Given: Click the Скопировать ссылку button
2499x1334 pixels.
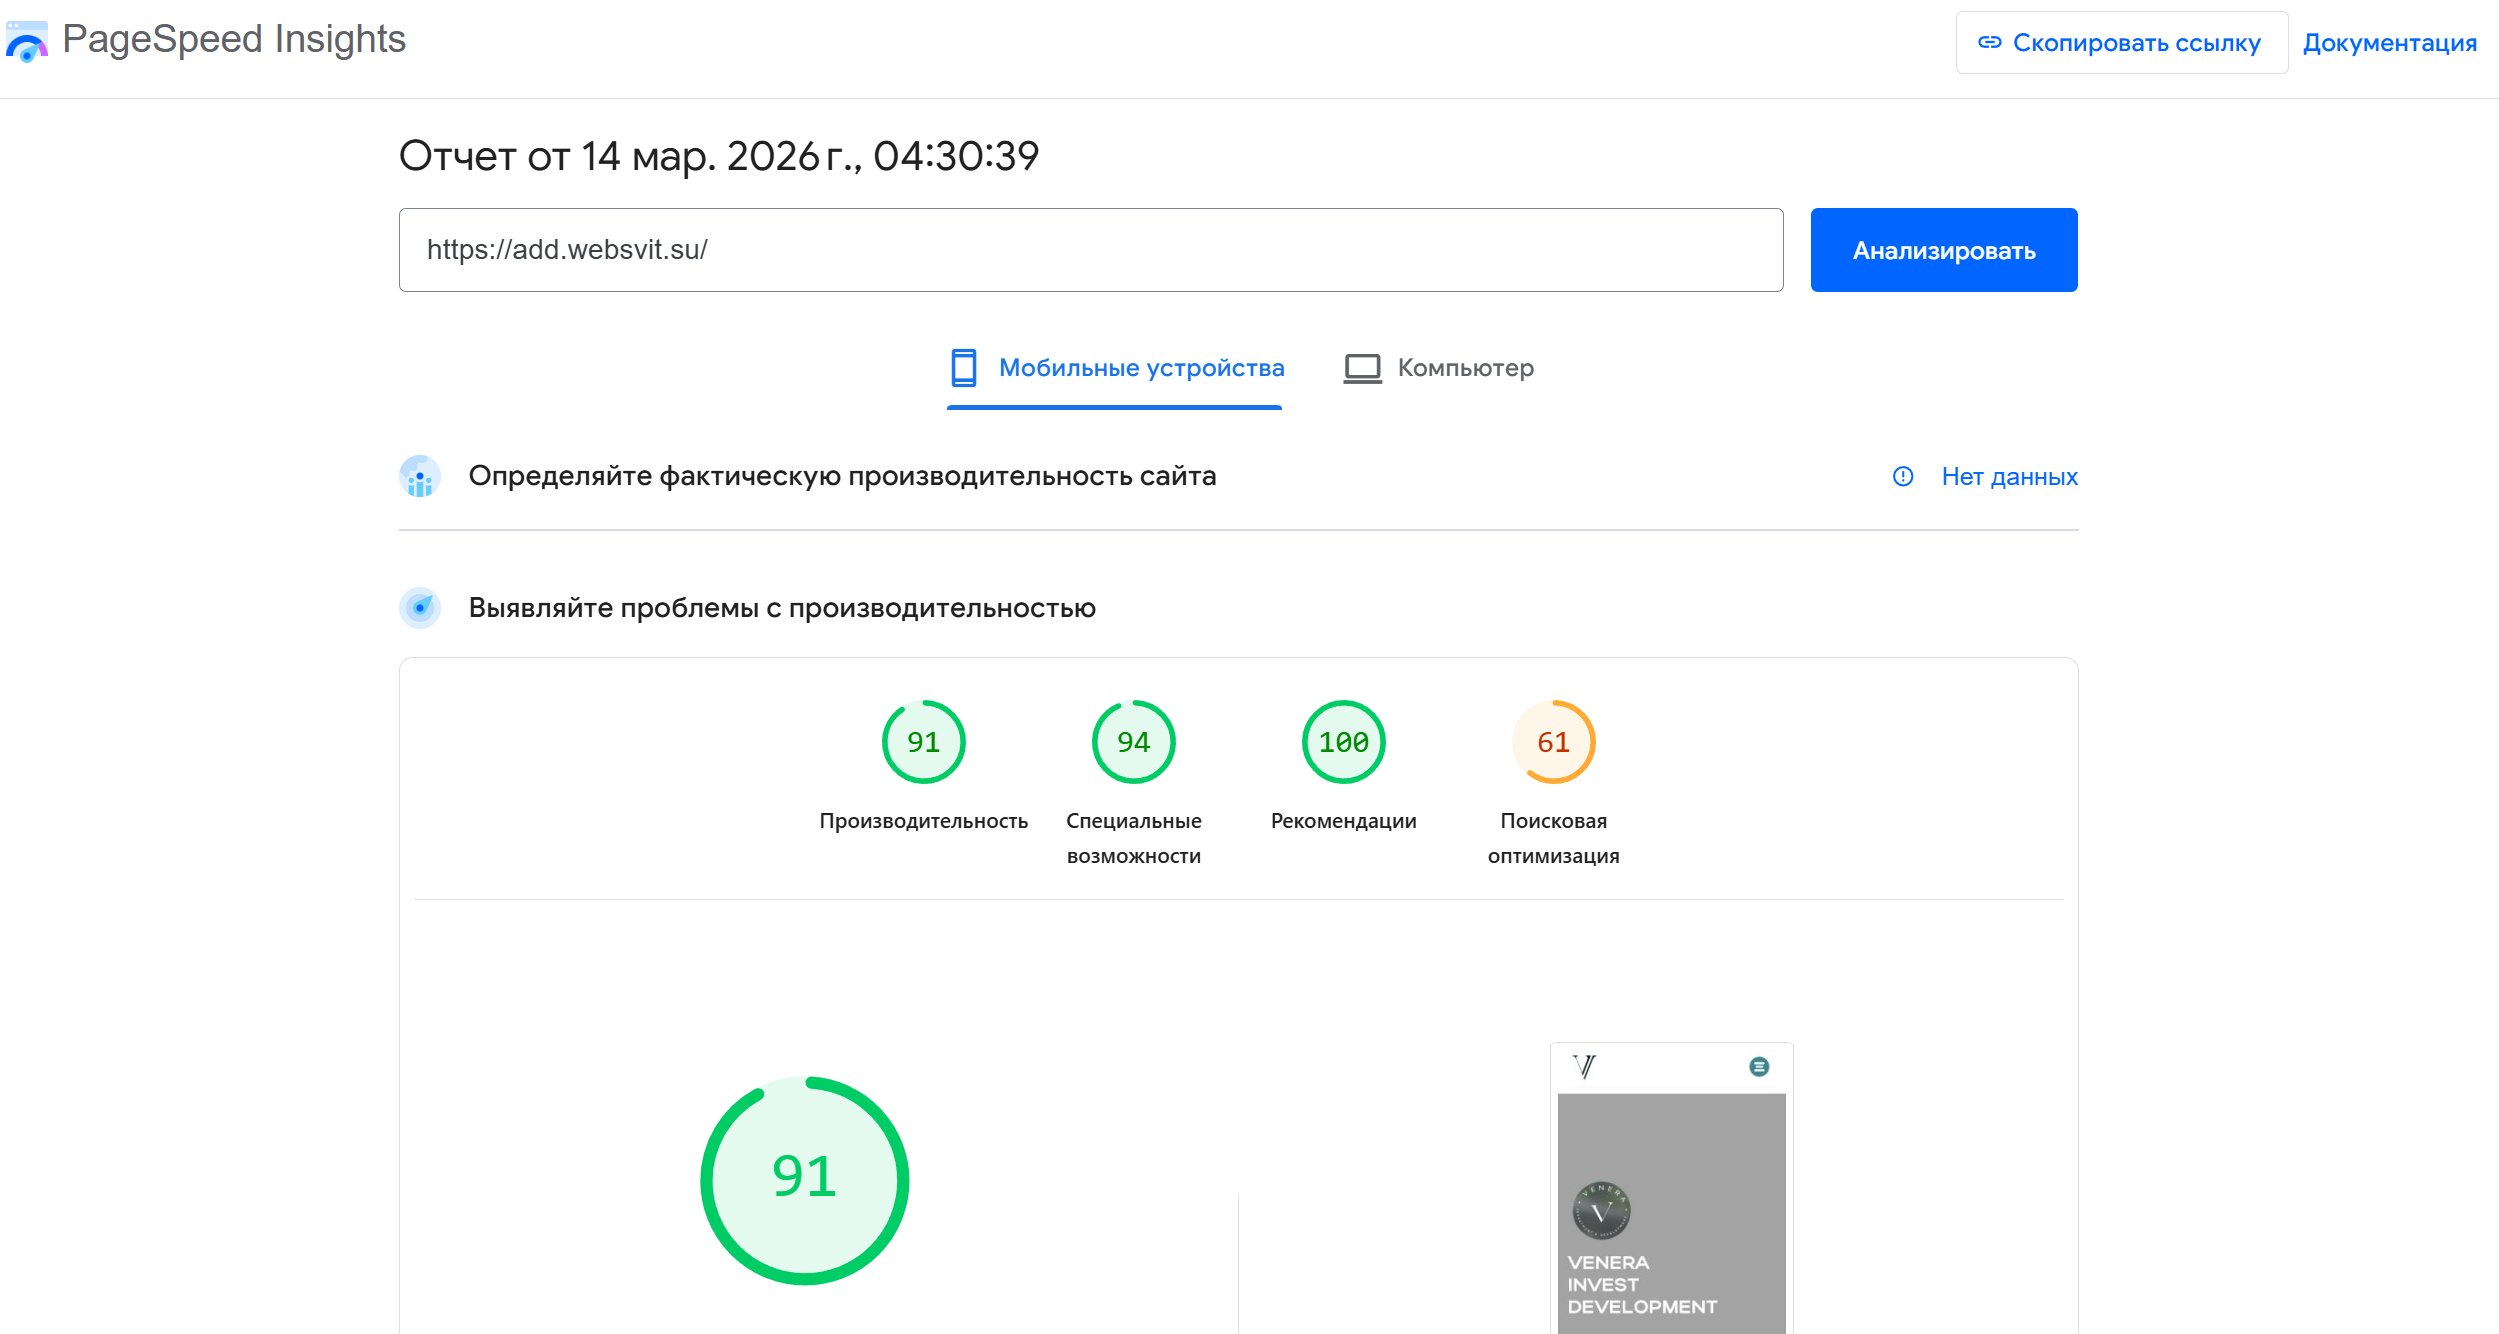Looking at the screenshot, I should [x=2121, y=43].
